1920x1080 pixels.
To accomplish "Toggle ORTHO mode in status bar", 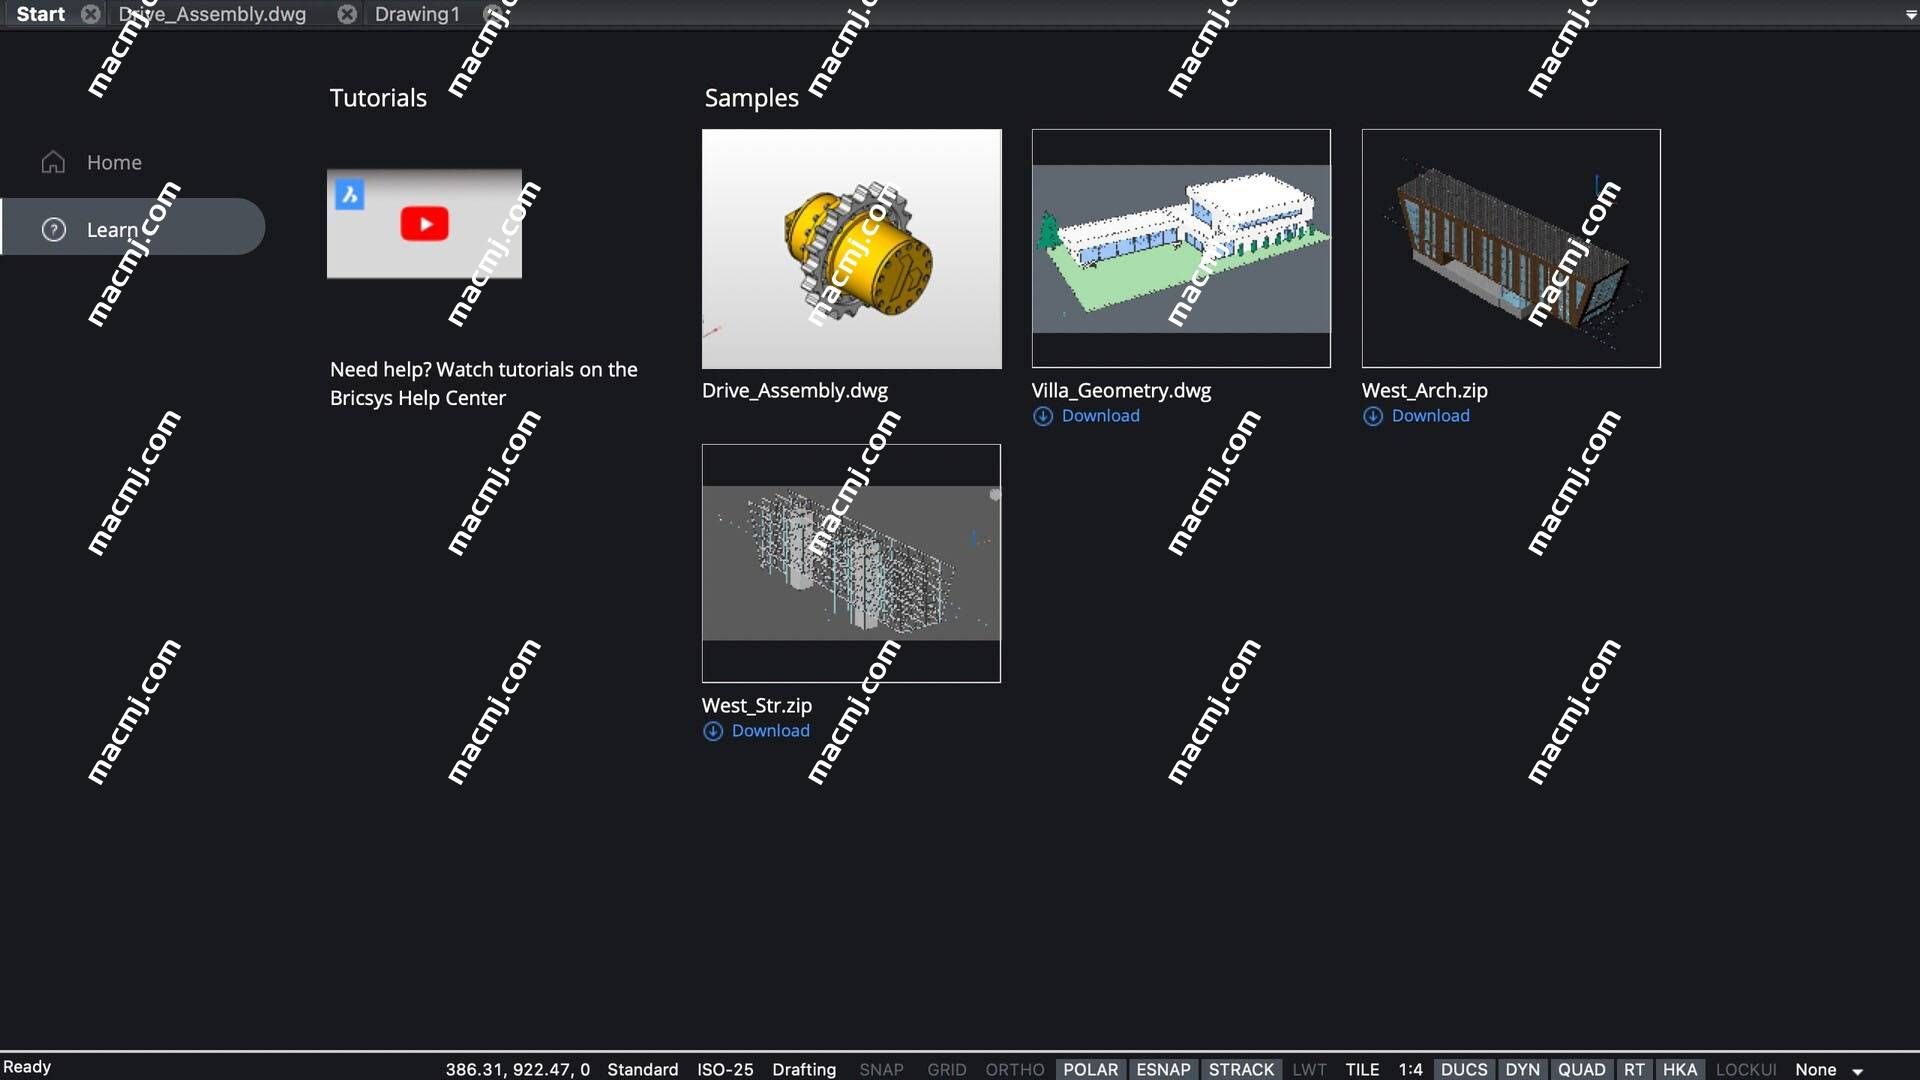I will coord(1014,1069).
